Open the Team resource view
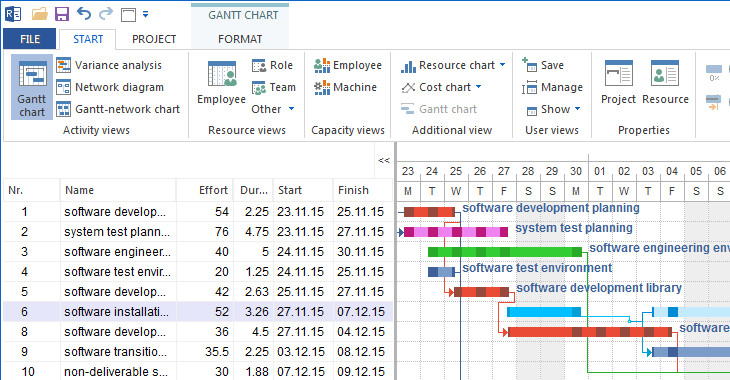 point(274,87)
